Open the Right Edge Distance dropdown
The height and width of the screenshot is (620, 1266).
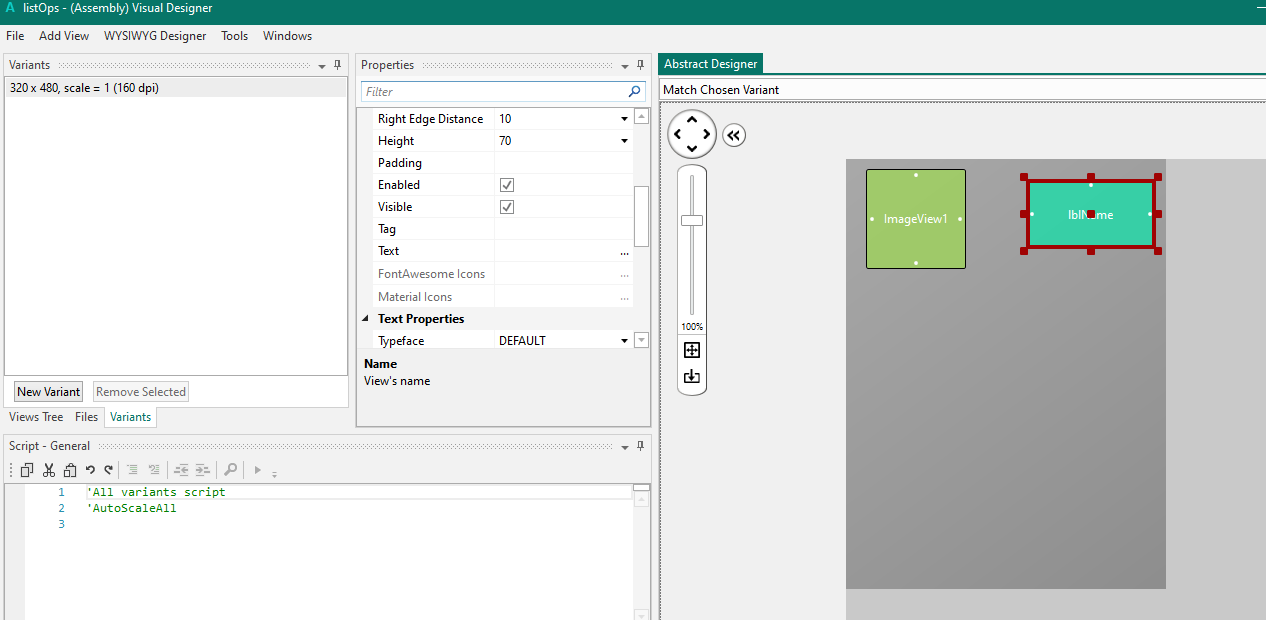624,119
